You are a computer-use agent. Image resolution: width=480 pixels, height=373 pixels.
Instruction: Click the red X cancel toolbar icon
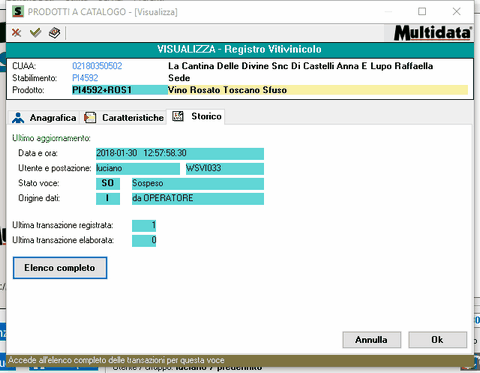16,33
